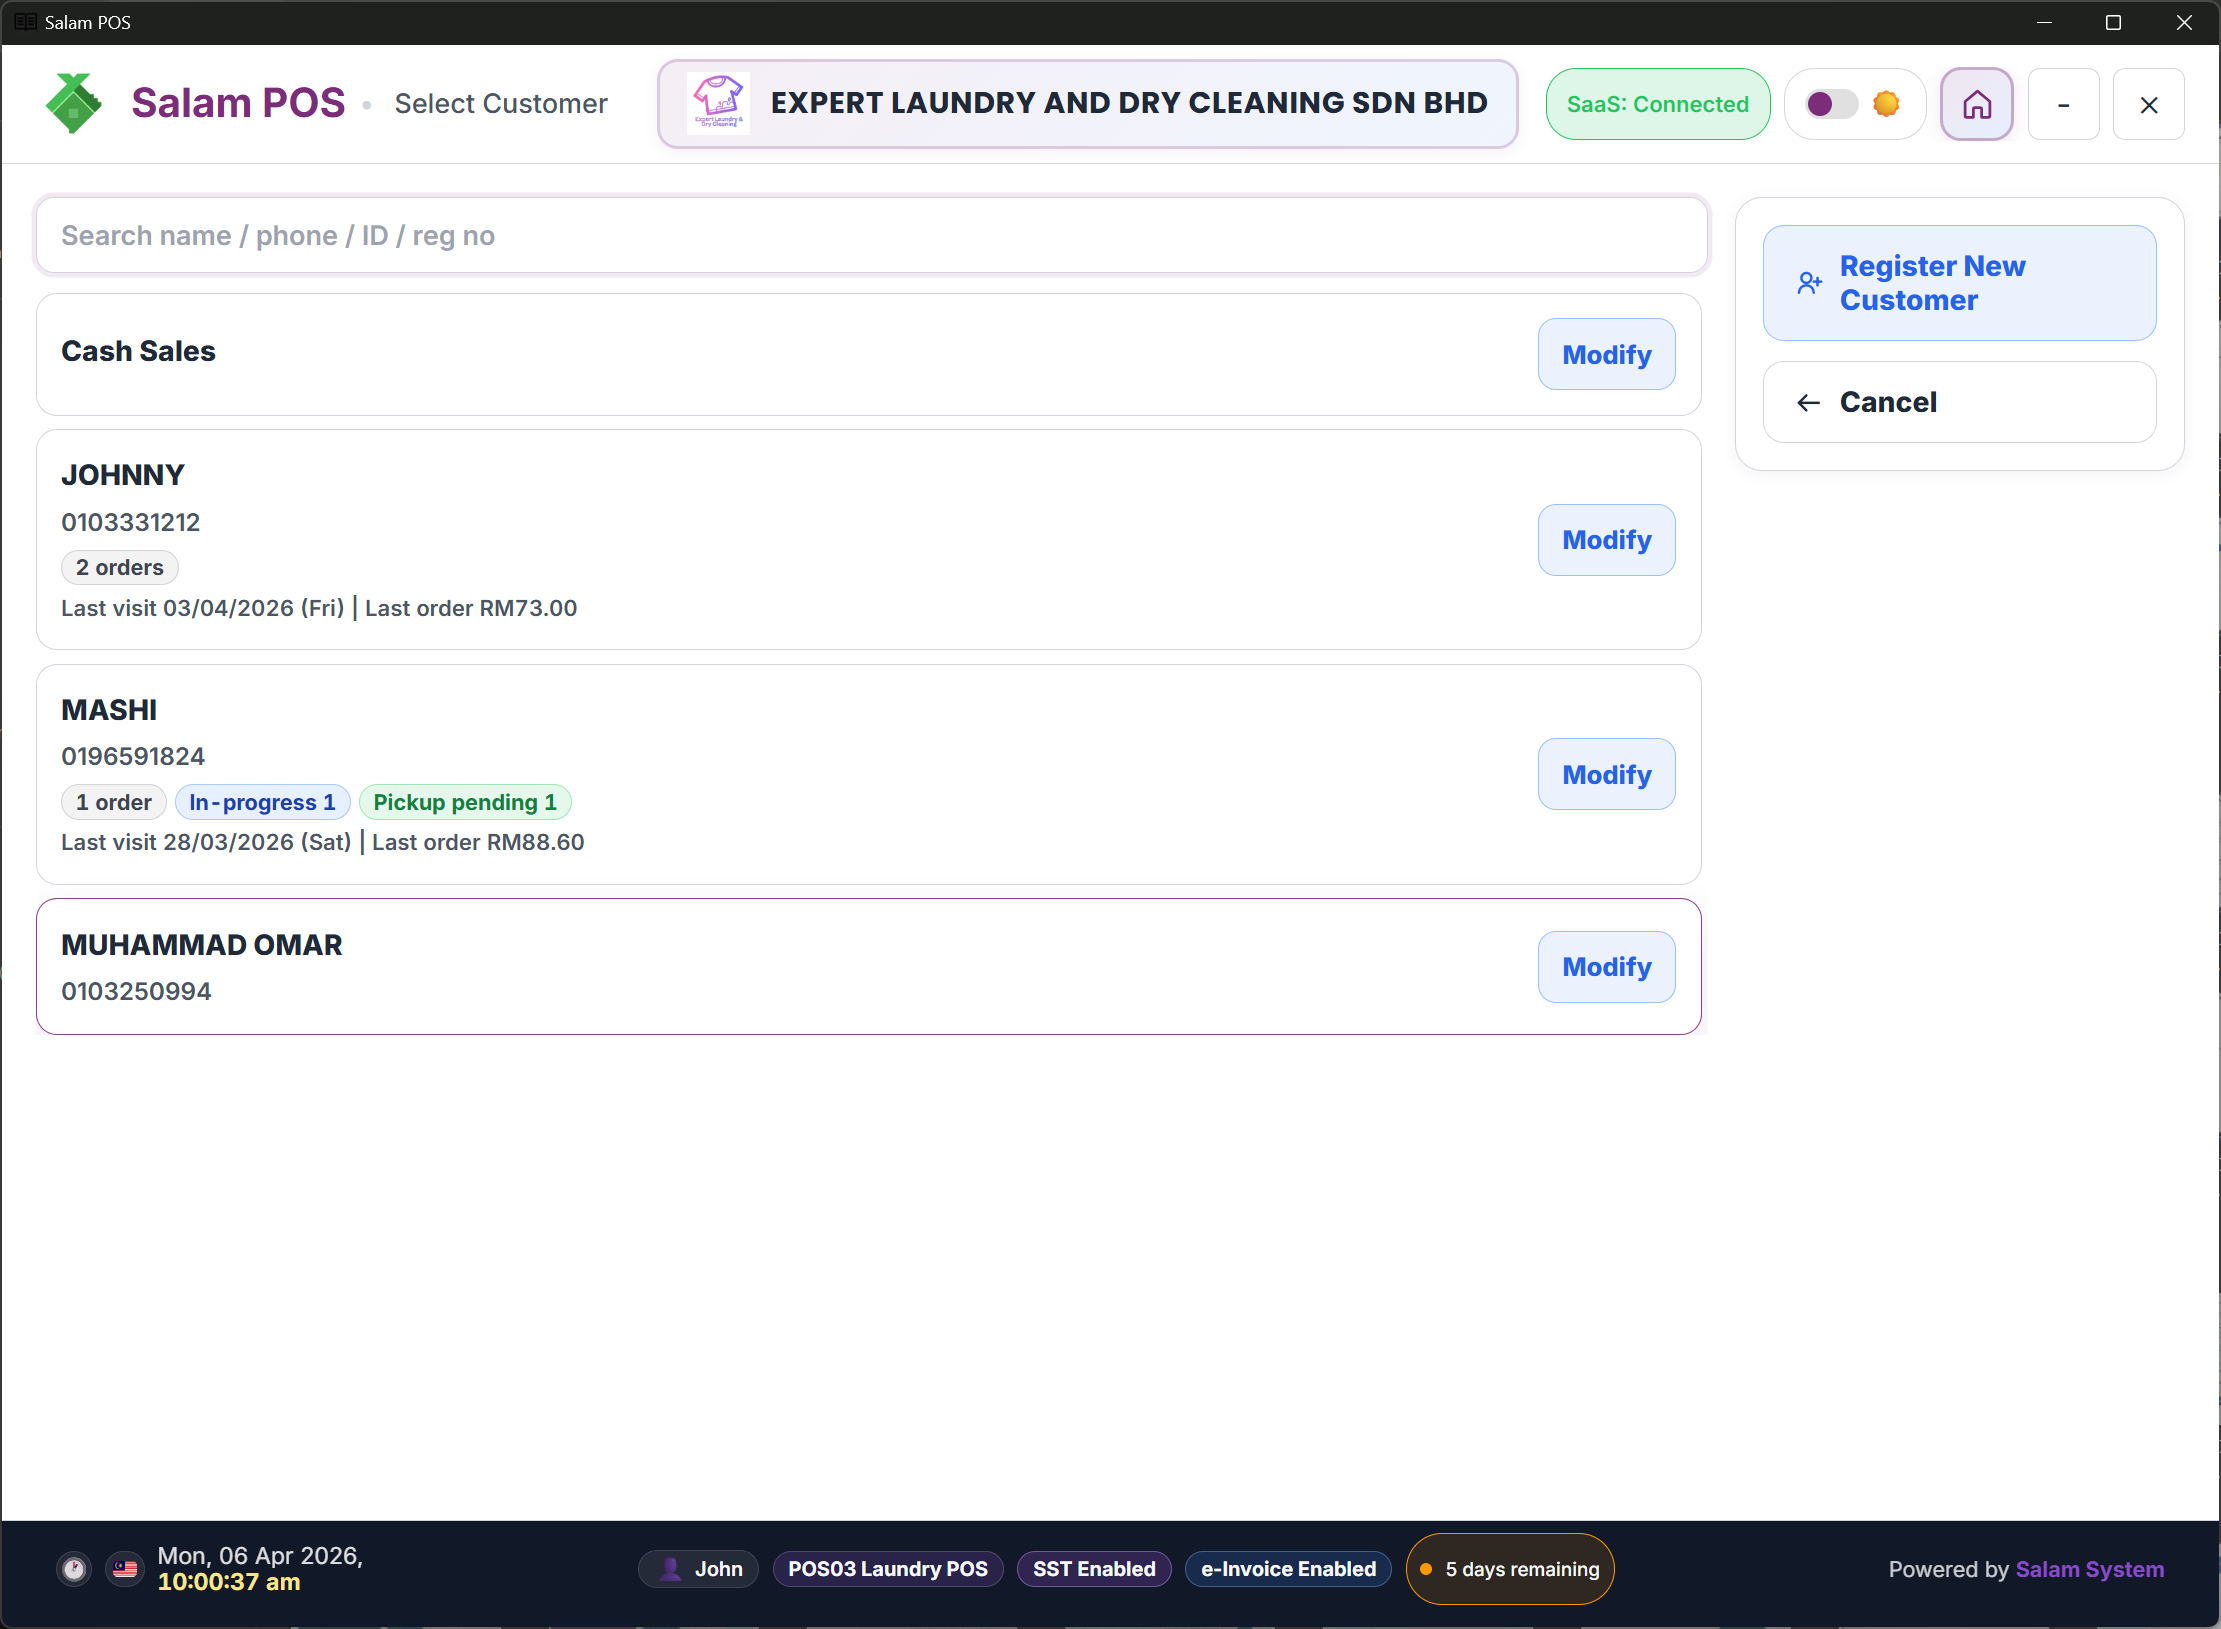This screenshot has width=2221, height=1629.
Task: Click the e-Invoice Enabled status chip
Action: [x=1288, y=1569]
